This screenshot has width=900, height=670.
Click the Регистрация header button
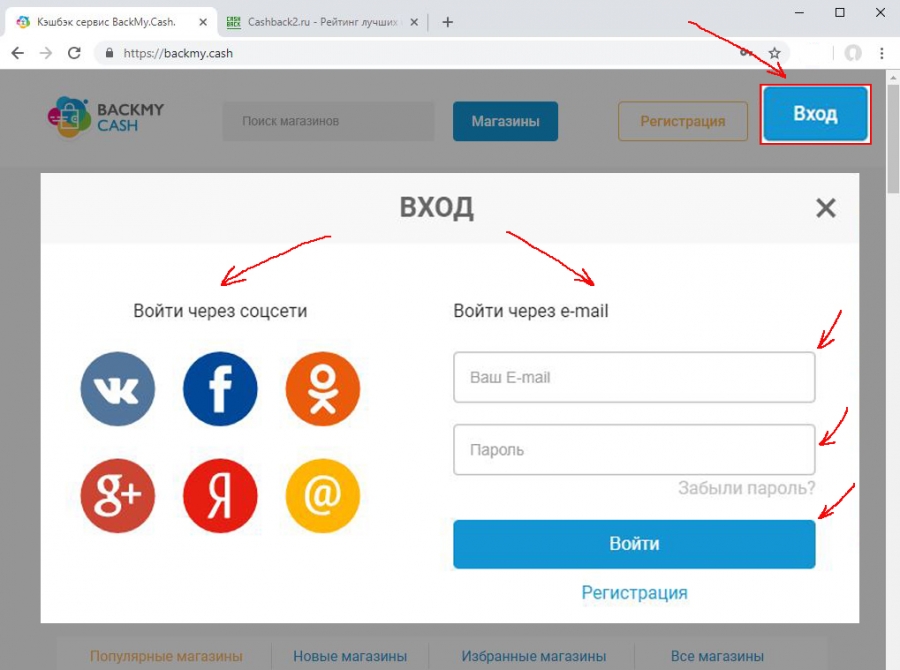[x=682, y=121]
